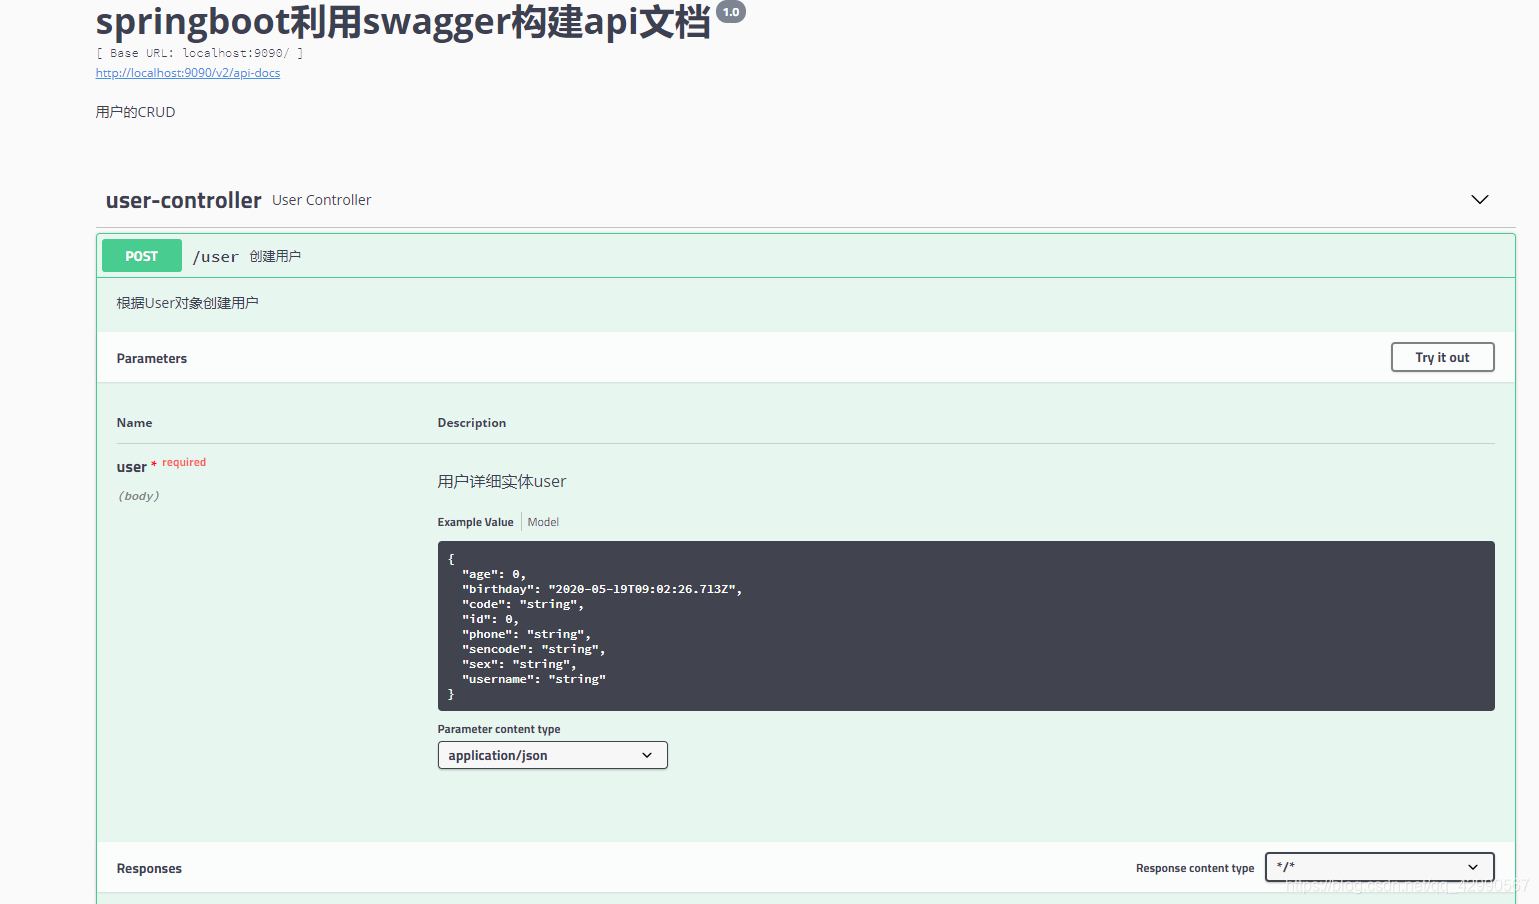Click the 创建用户 summary text
Screen dimensions: 1539x904
point(275,257)
